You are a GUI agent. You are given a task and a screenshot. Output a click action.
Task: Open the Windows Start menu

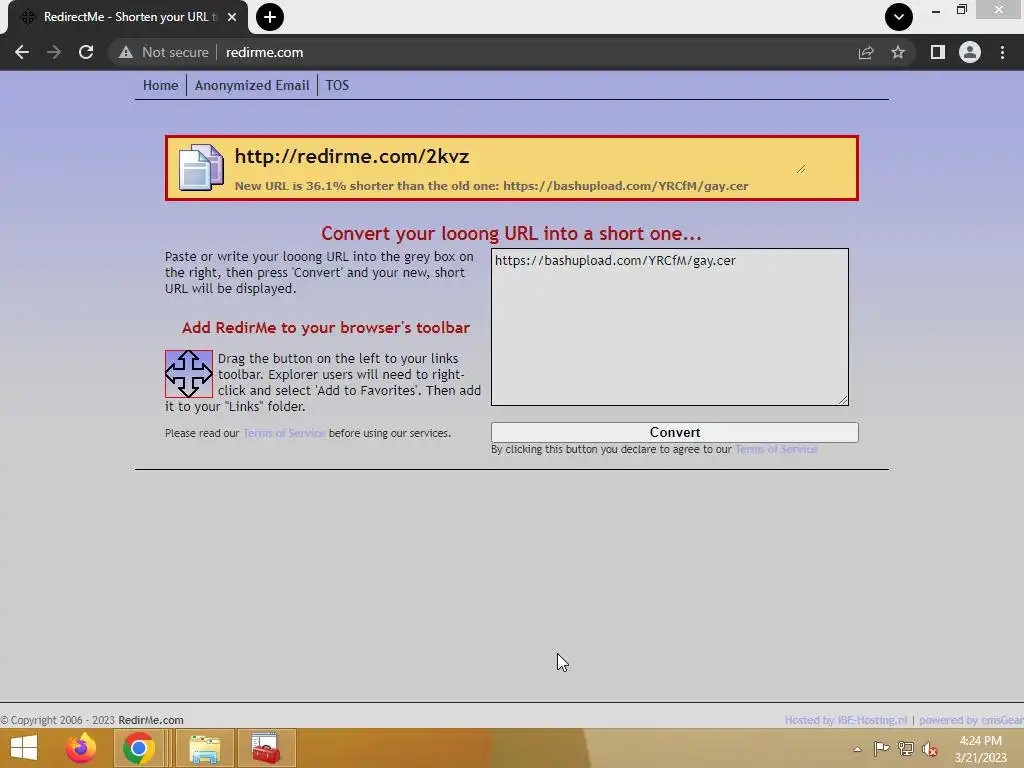point(24,748)
